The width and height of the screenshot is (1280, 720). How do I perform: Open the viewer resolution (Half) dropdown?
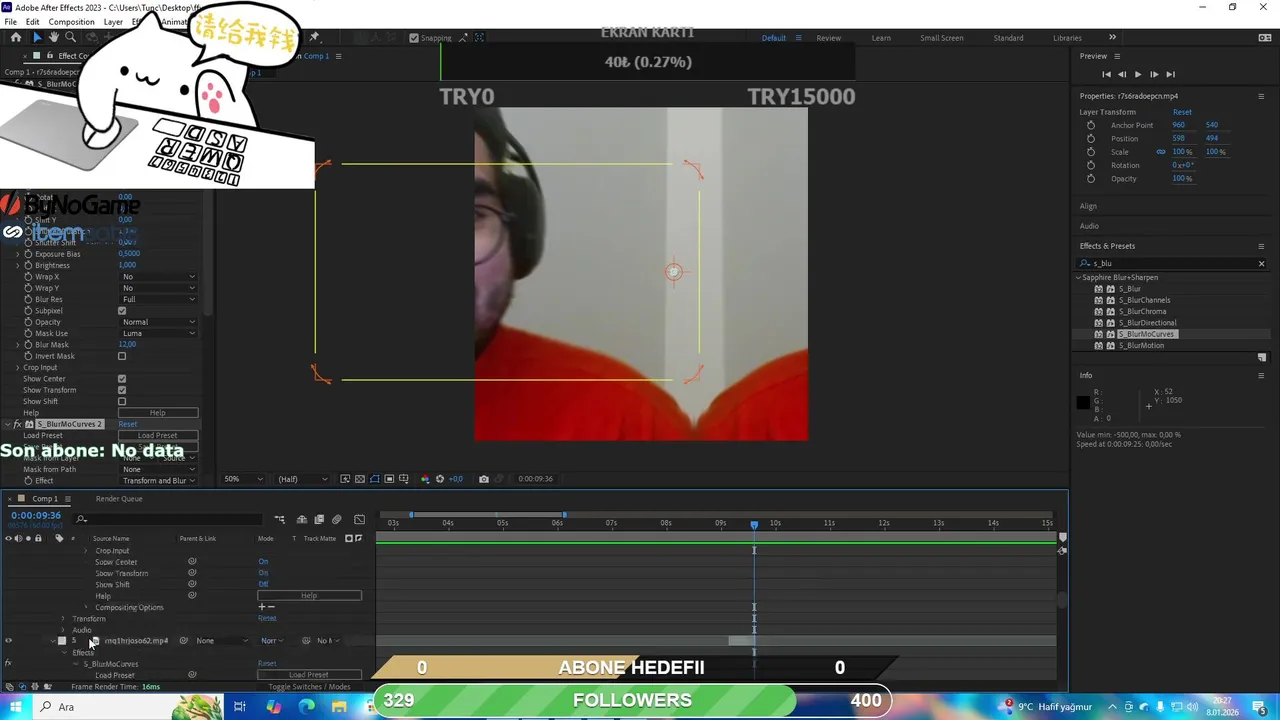point(302,479)
